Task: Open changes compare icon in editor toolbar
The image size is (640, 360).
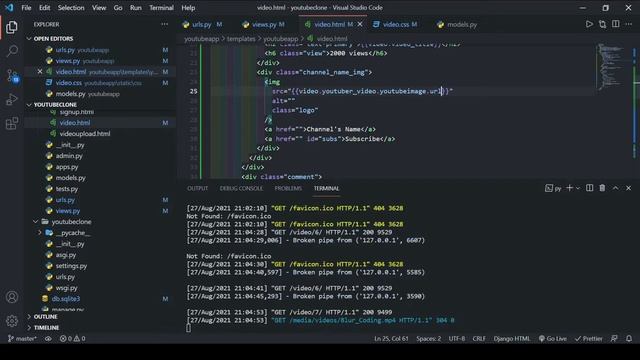Action: [x=602, y=24]
